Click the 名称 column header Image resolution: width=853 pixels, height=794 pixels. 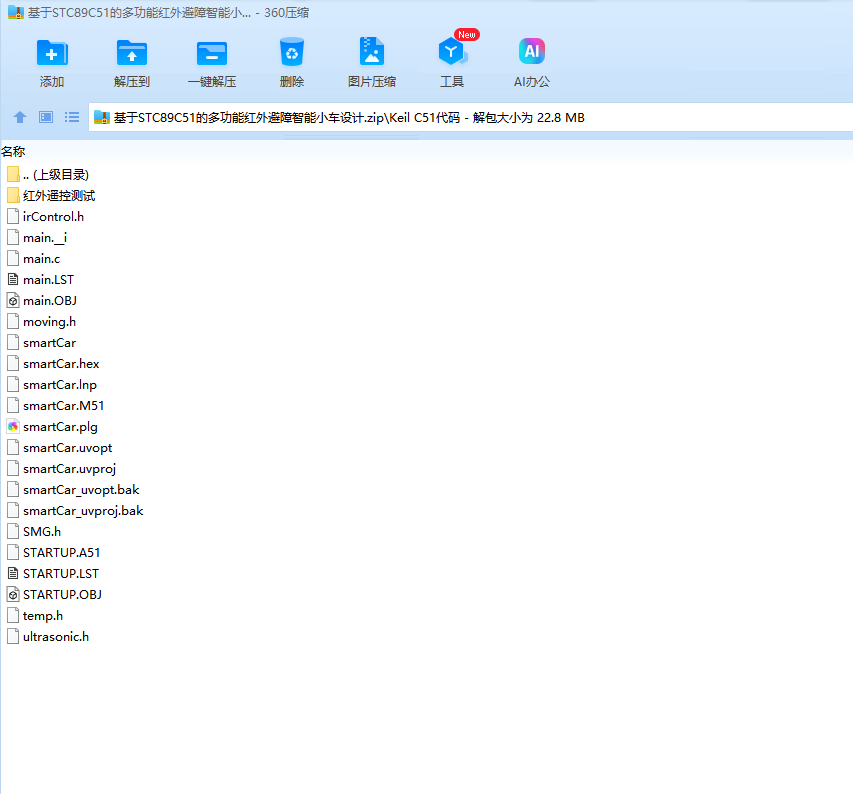[x=13, y=151]
